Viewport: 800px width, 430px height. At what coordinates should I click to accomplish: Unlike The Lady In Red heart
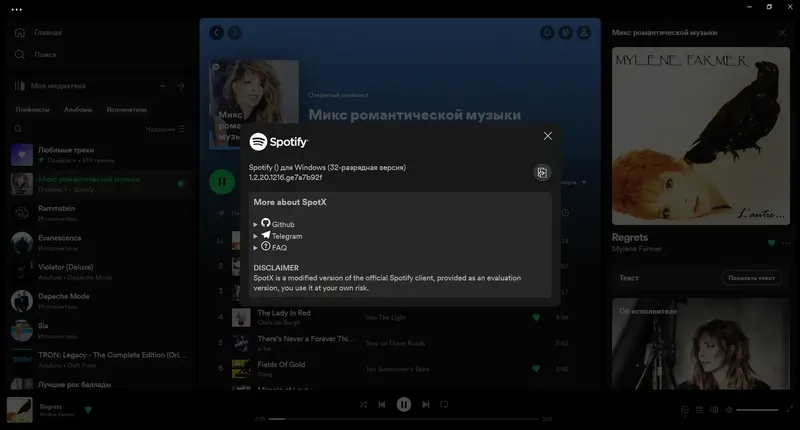coord(536,317)
